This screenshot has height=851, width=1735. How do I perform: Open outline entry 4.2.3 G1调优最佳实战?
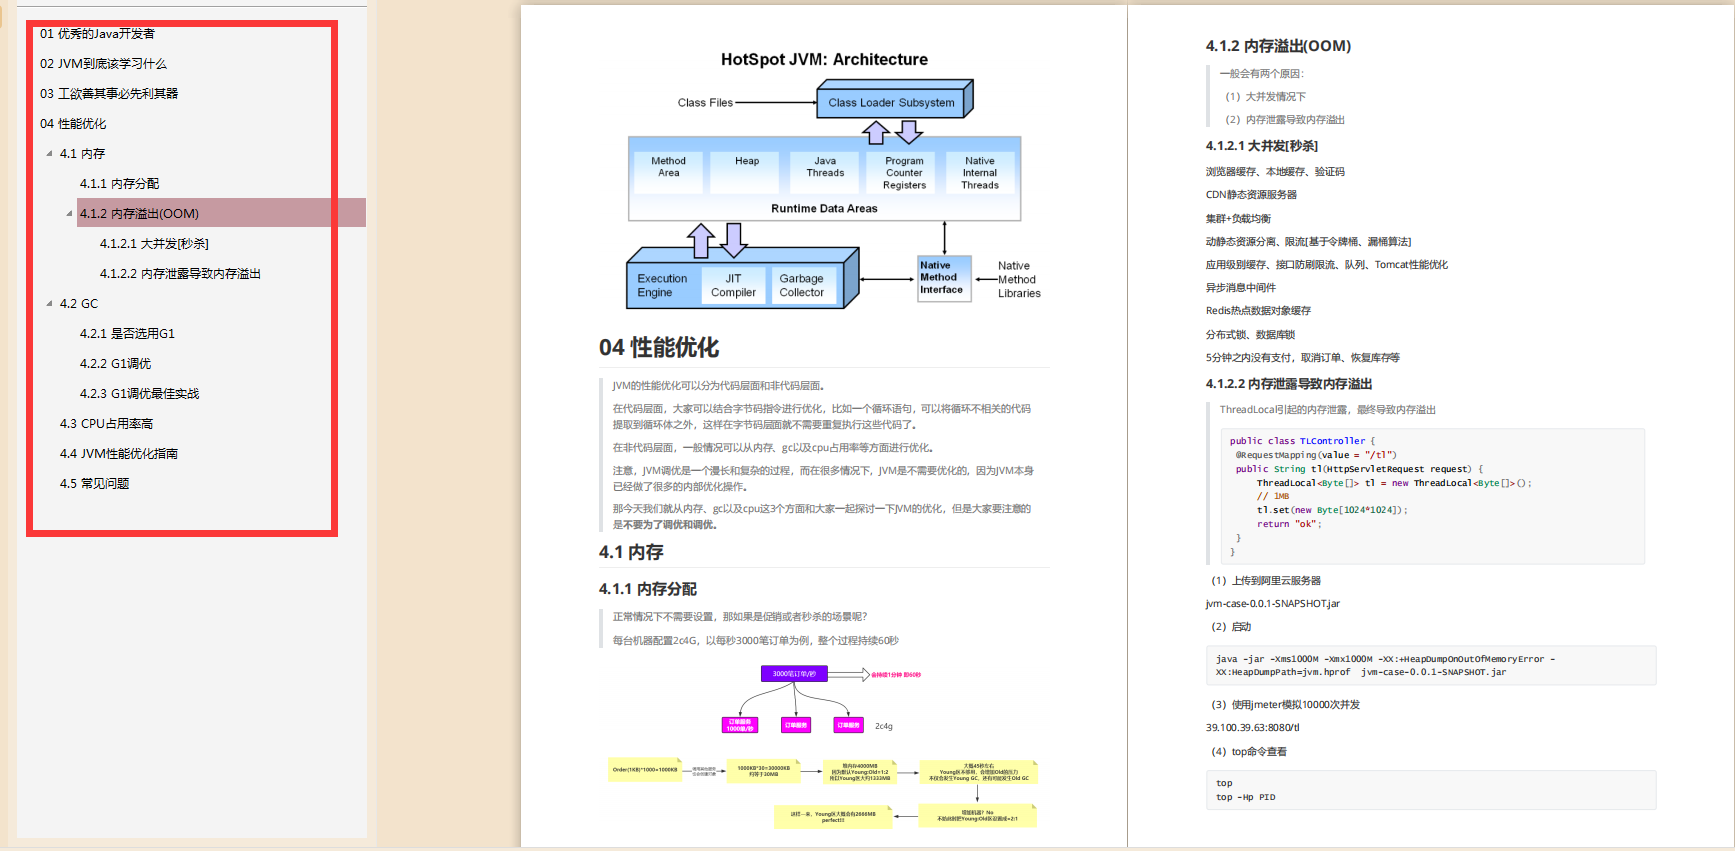click(139, 393)
